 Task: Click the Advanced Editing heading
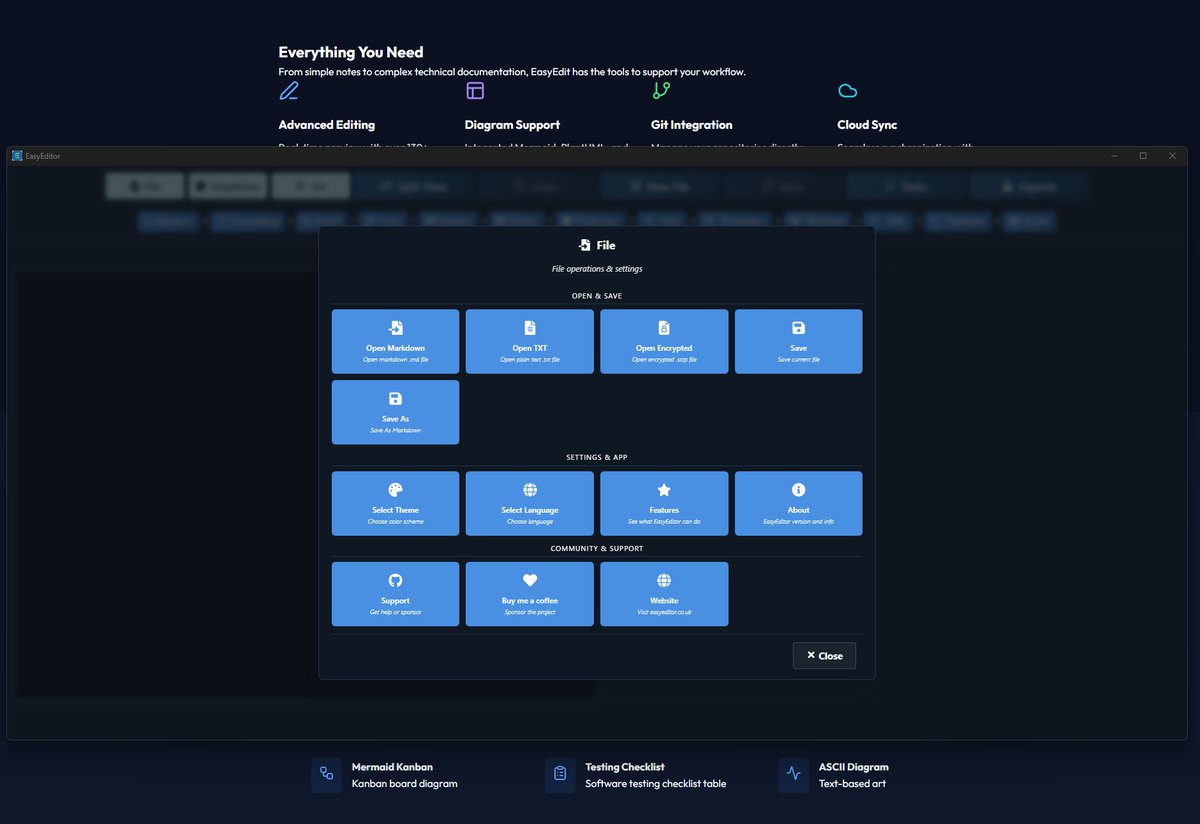[x=327, y=125]
